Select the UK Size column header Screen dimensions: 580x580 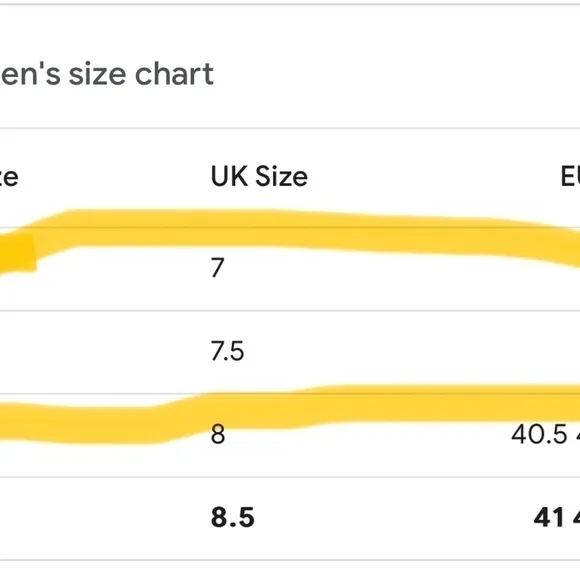259,176
